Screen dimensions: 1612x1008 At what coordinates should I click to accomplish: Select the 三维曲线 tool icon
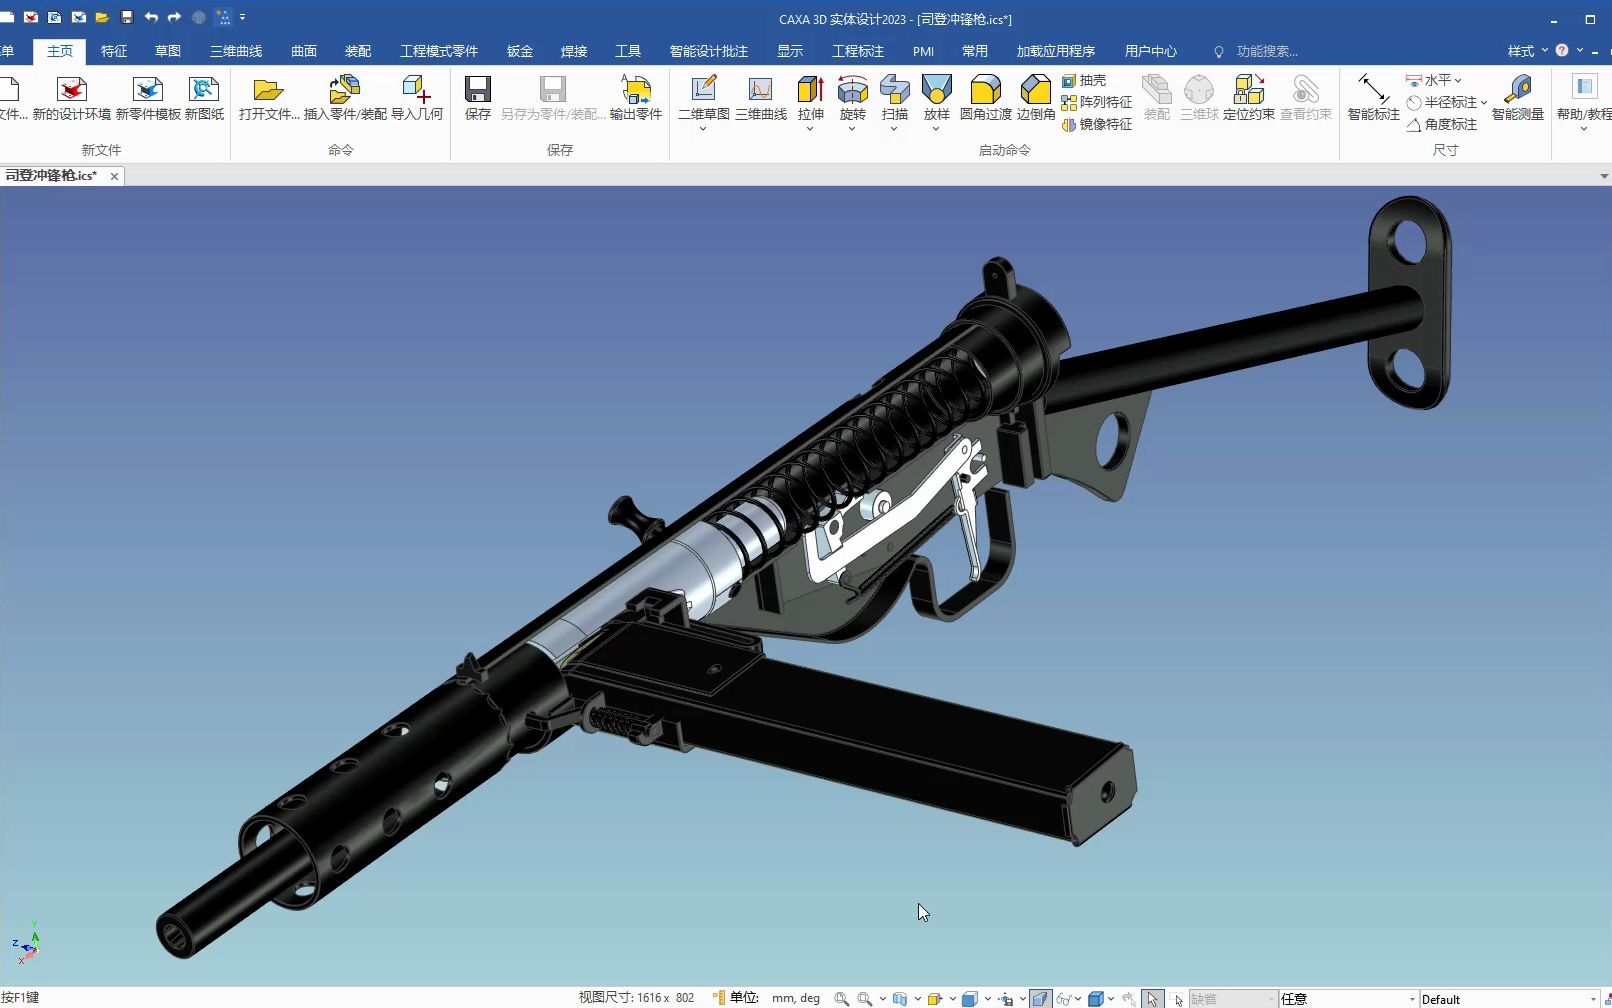[761, 98]
